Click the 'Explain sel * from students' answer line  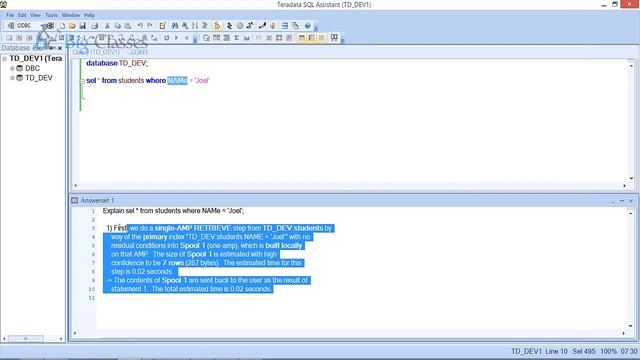point(173,211)
